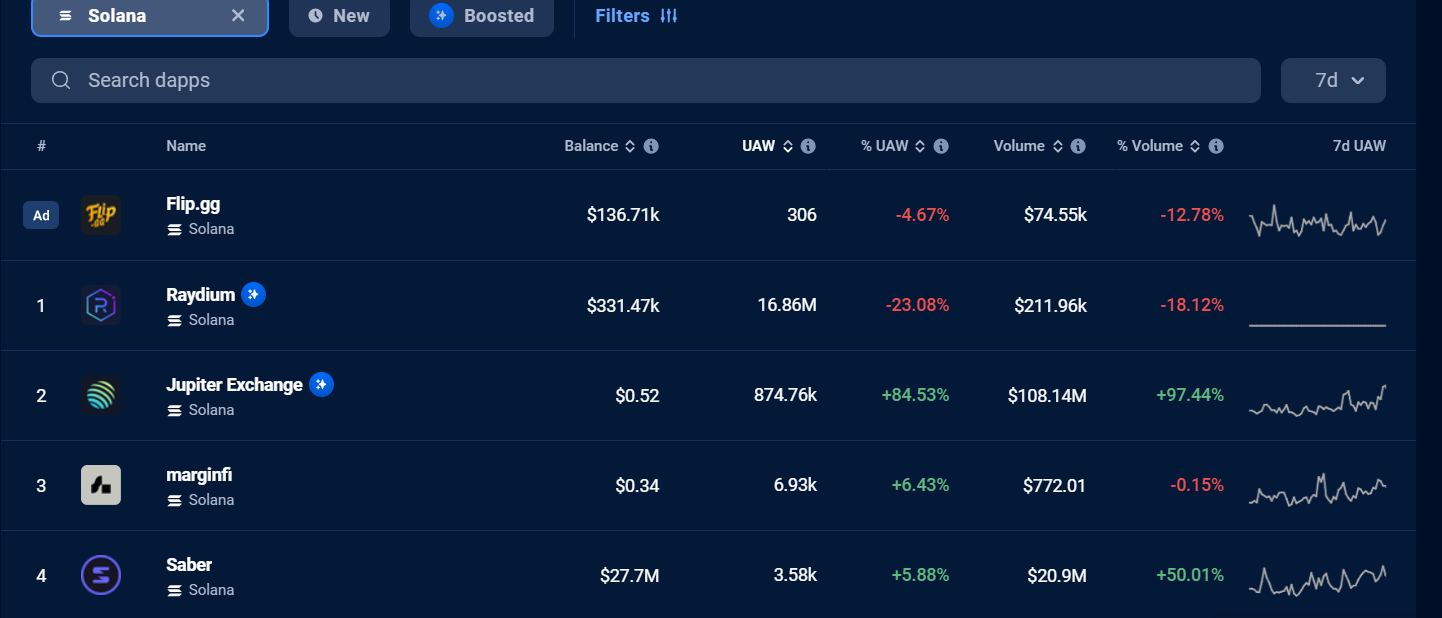
Task: Show info tooltip for % Volume column
Action: pyautogui.click(x=1216, y=146)
